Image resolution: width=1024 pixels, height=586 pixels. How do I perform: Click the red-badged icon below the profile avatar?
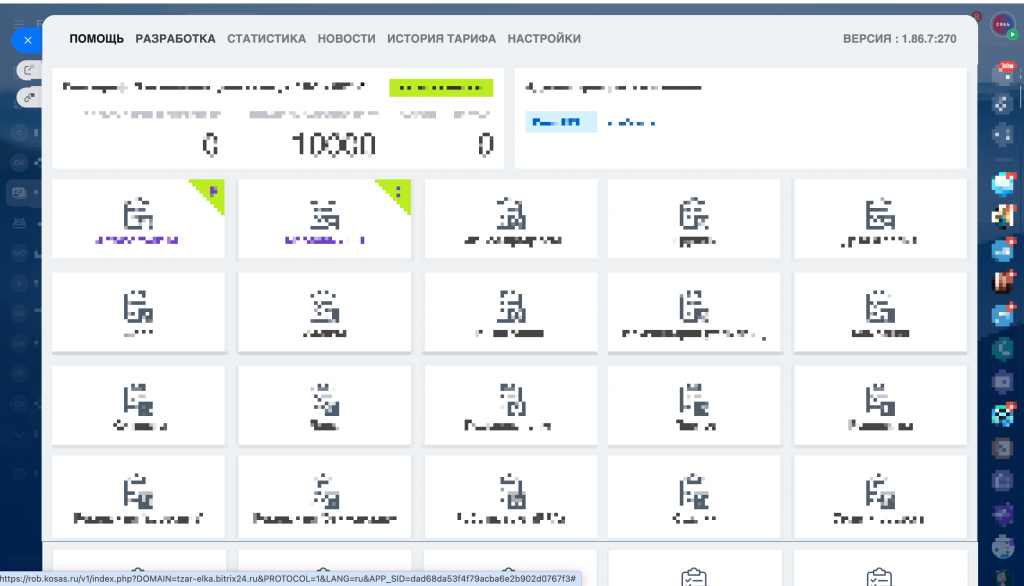click(x=1002, y=72)
